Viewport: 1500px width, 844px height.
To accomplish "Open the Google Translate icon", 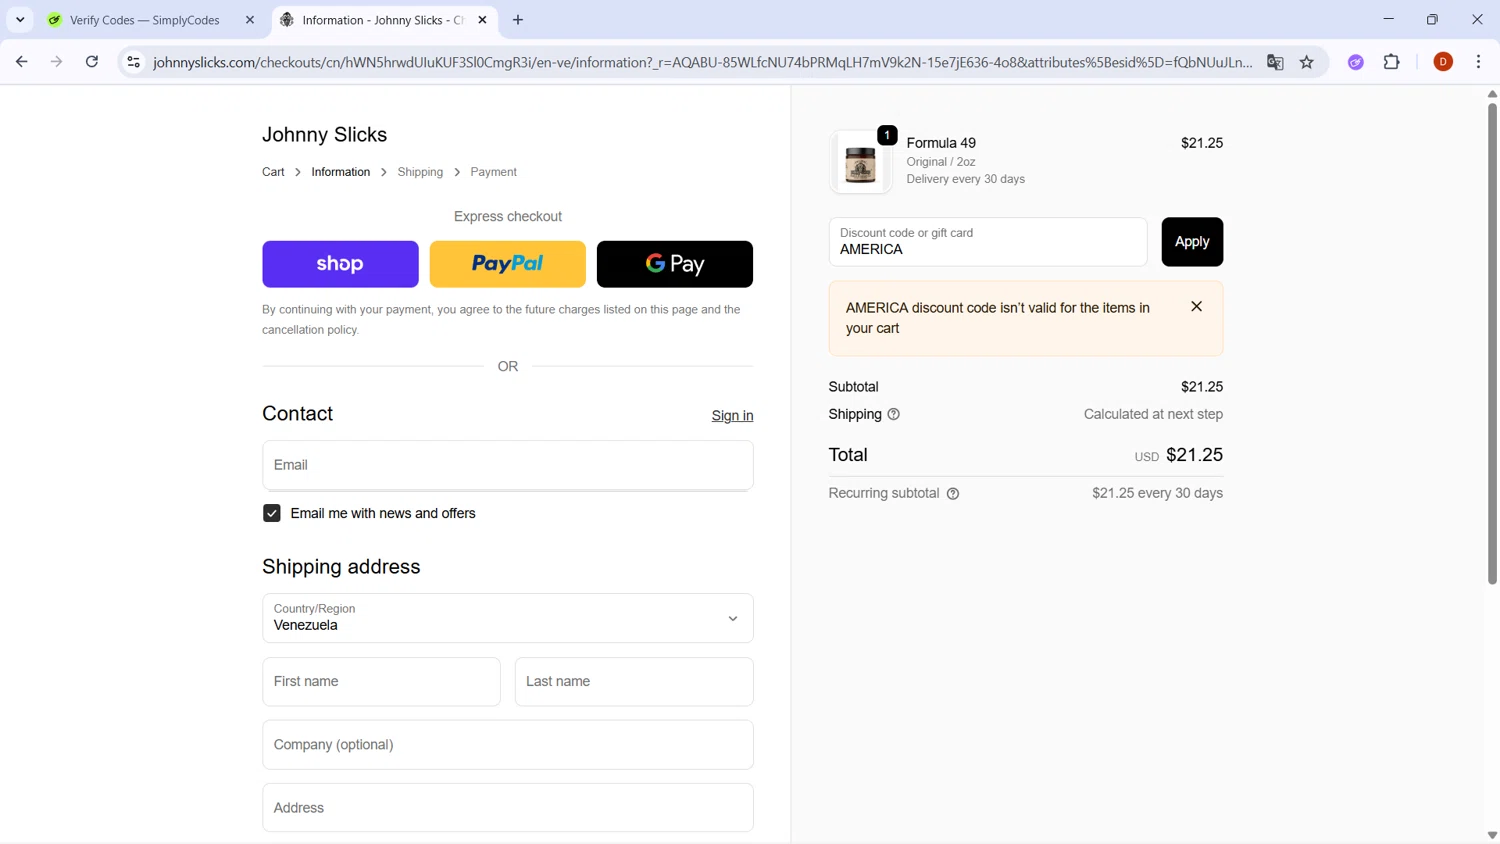I will pyautogui.click(x=1275, y=62).
